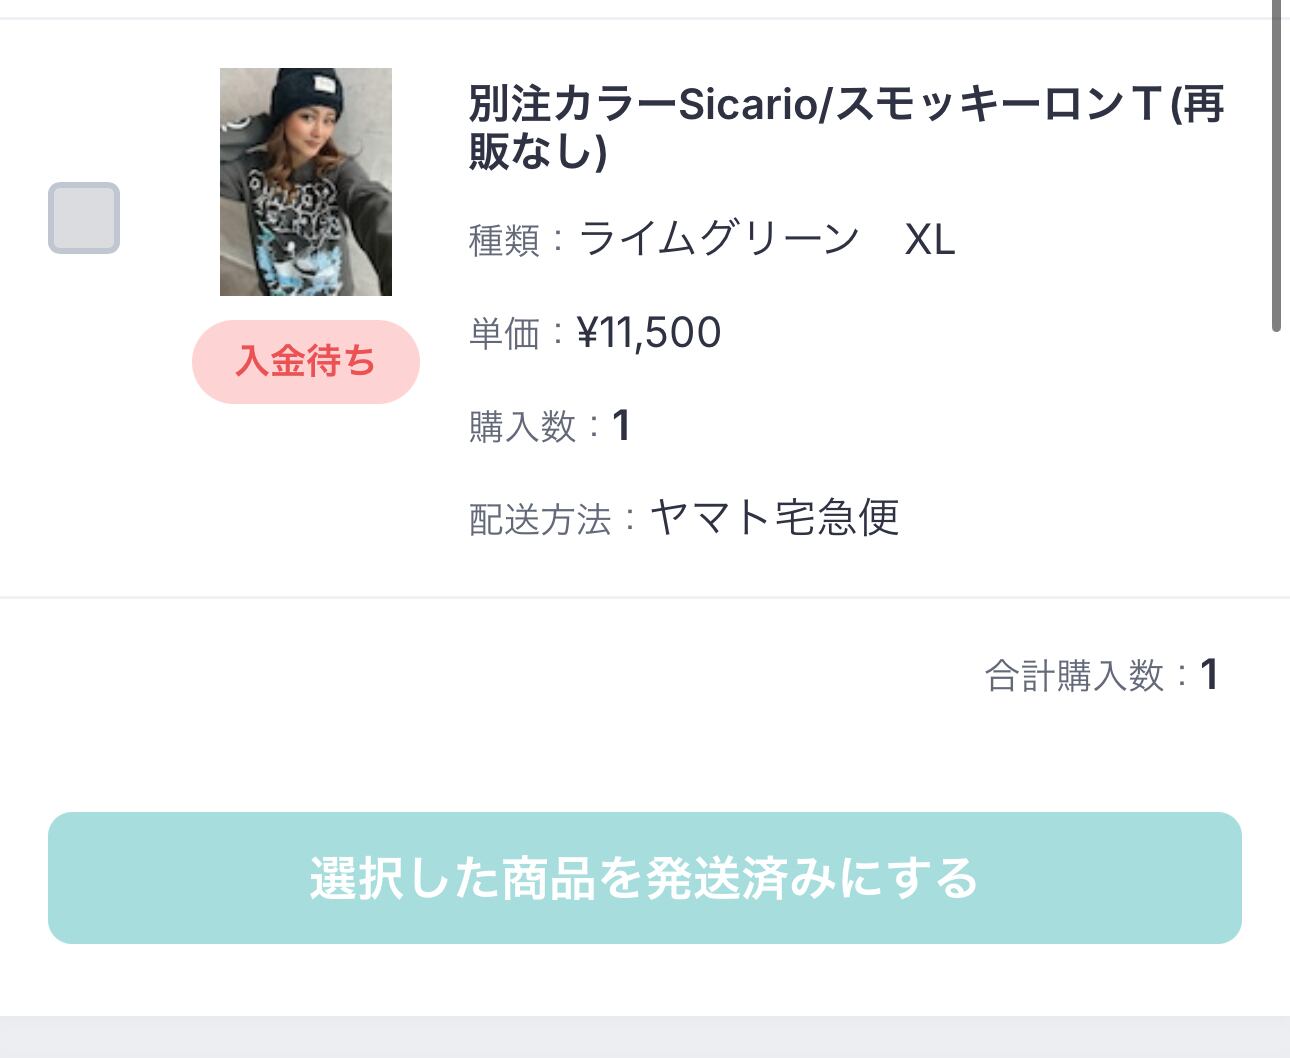The image size is (1290, 1058).
Task: Open the 別注カラーSicario product title
Action: [x=846, y=105]
